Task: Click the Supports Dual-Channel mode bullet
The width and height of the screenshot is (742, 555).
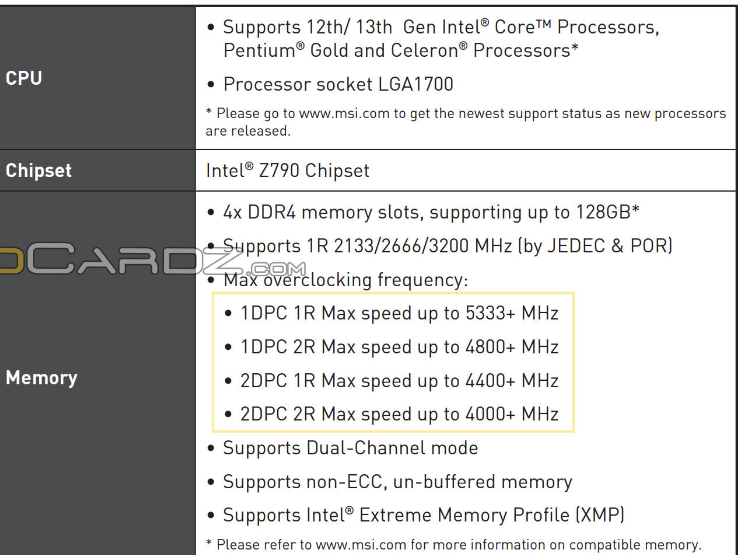Action: 350,448
